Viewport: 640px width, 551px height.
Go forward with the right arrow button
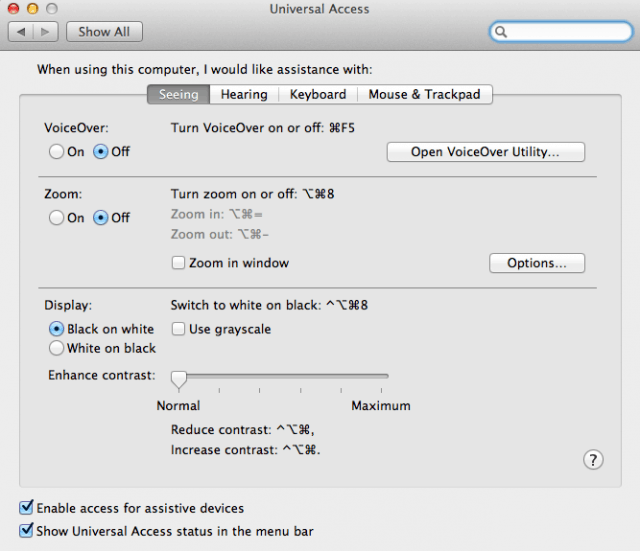coord(46,32)
